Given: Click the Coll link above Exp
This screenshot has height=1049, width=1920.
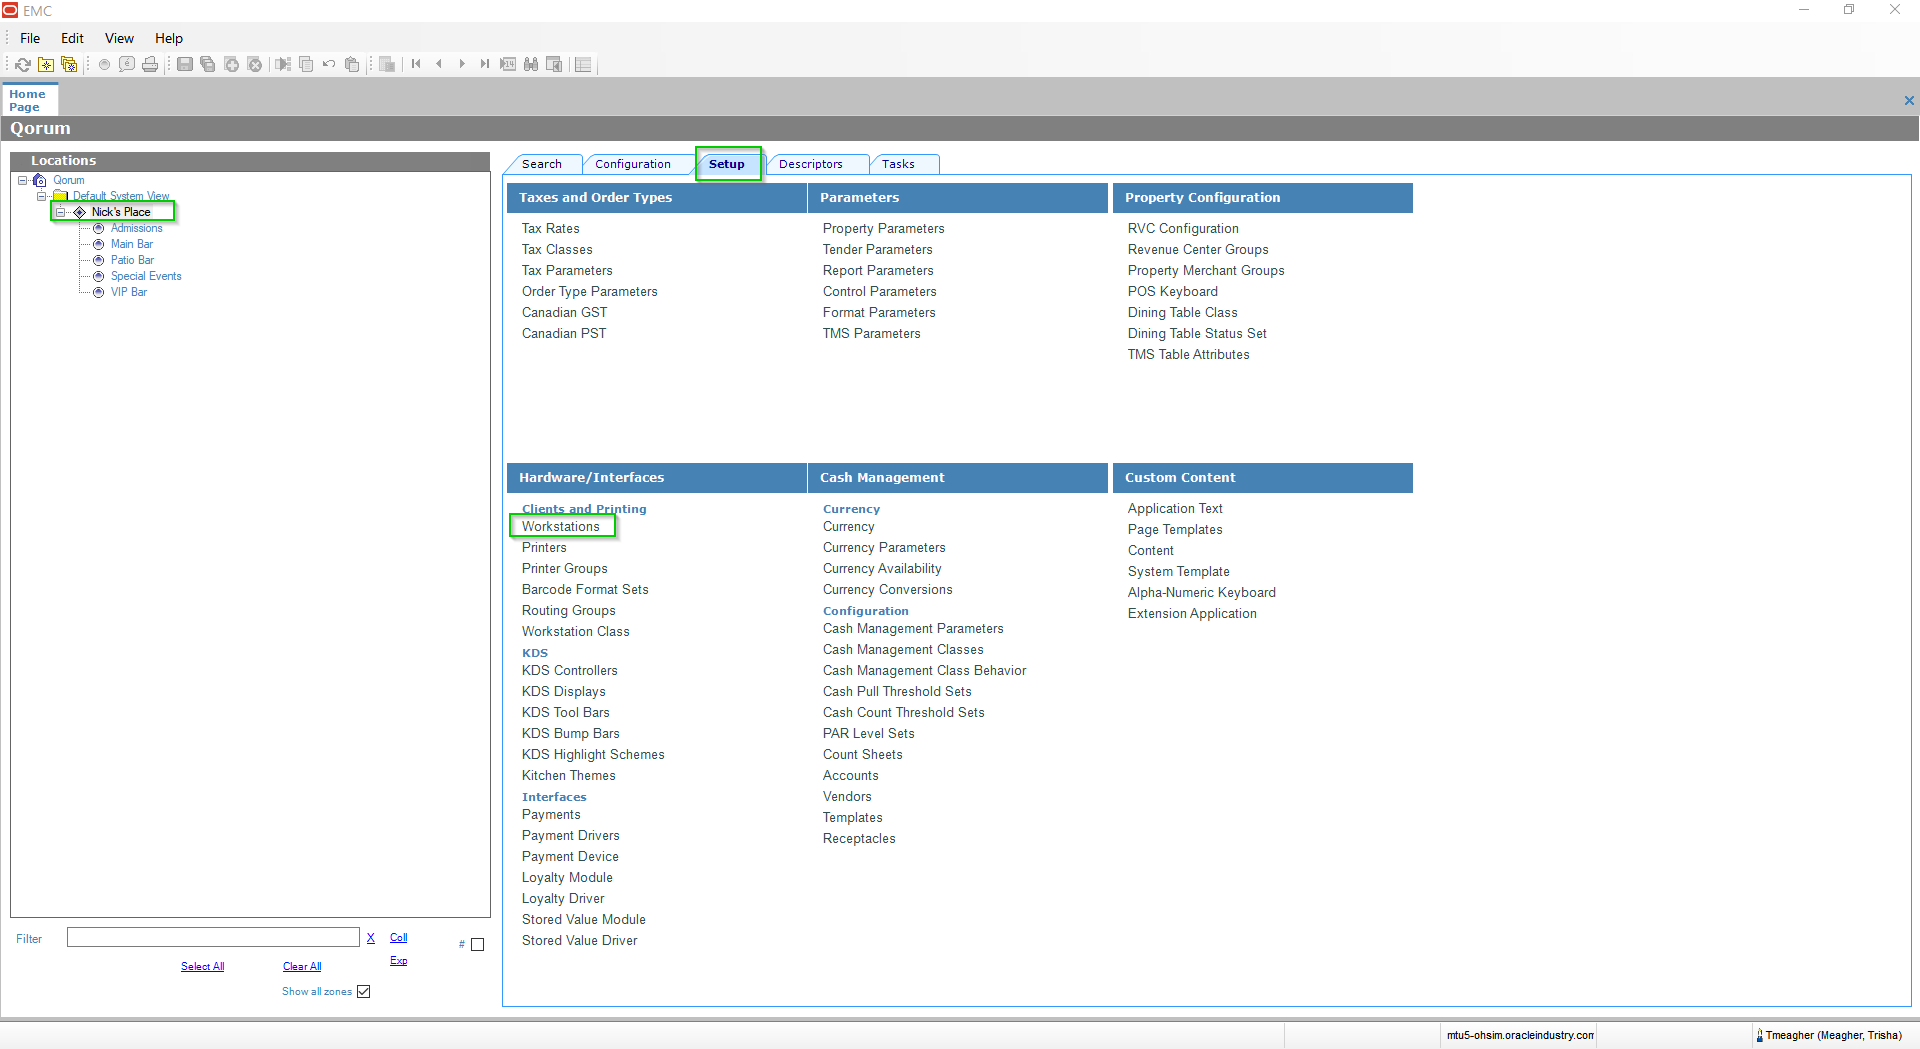Looking at the screenshot, I should 398,937.
